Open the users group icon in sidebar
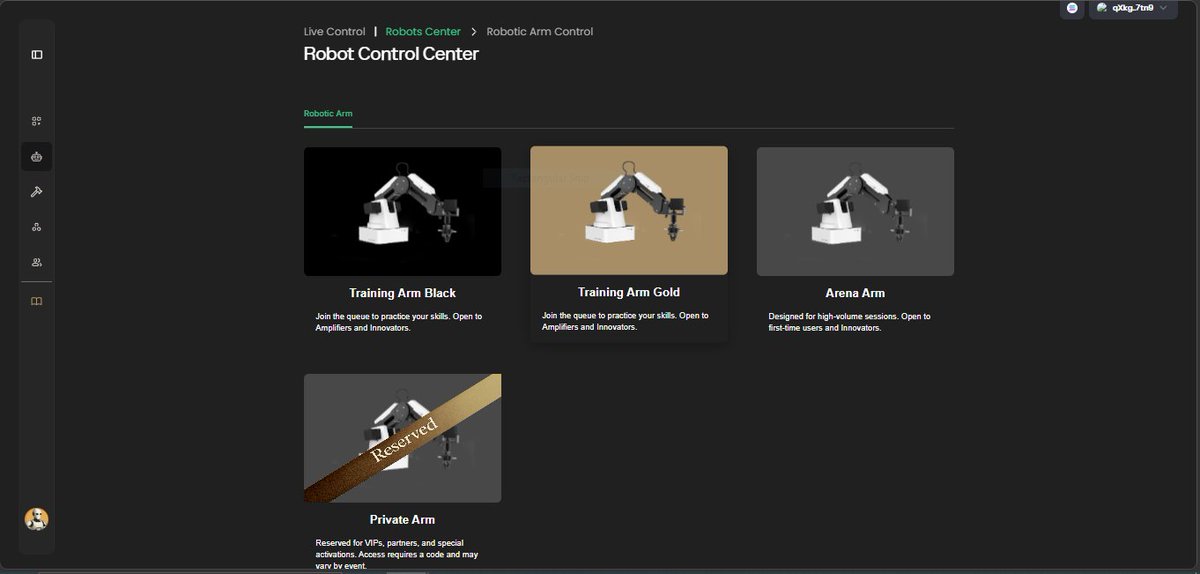This screenshot has width=1200, height=574. (x=37, y=262)
